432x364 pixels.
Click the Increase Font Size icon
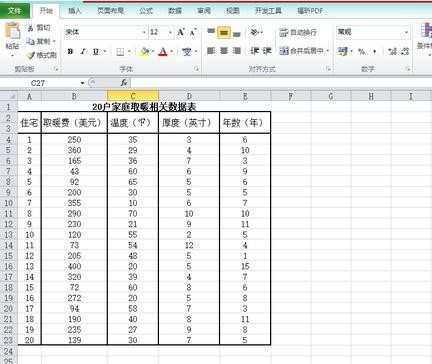tap(181, 32)
